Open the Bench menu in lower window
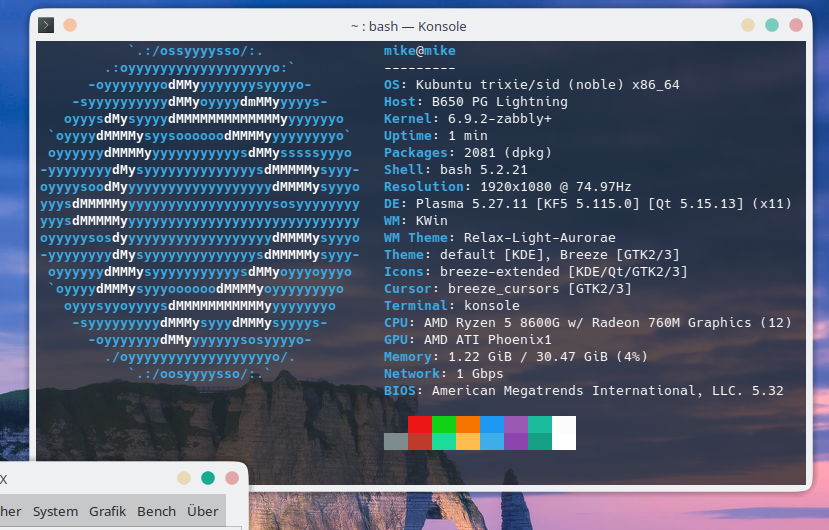This screenshot has height=530, width=829. point(156,511)
